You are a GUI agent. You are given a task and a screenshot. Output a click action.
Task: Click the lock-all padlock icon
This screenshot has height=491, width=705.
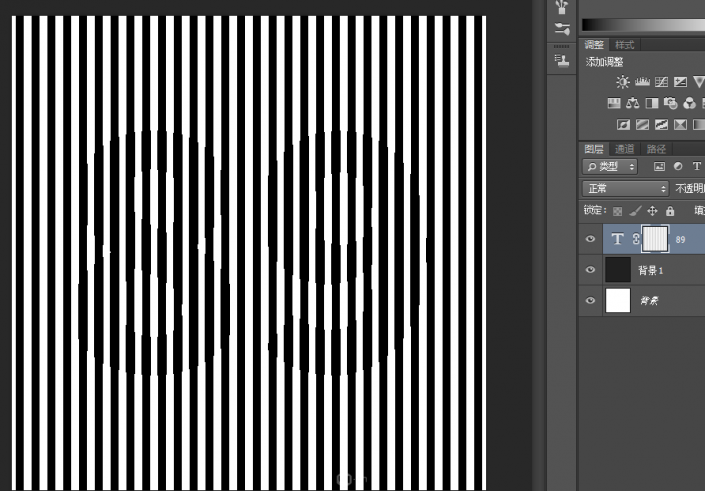point(670,211)
